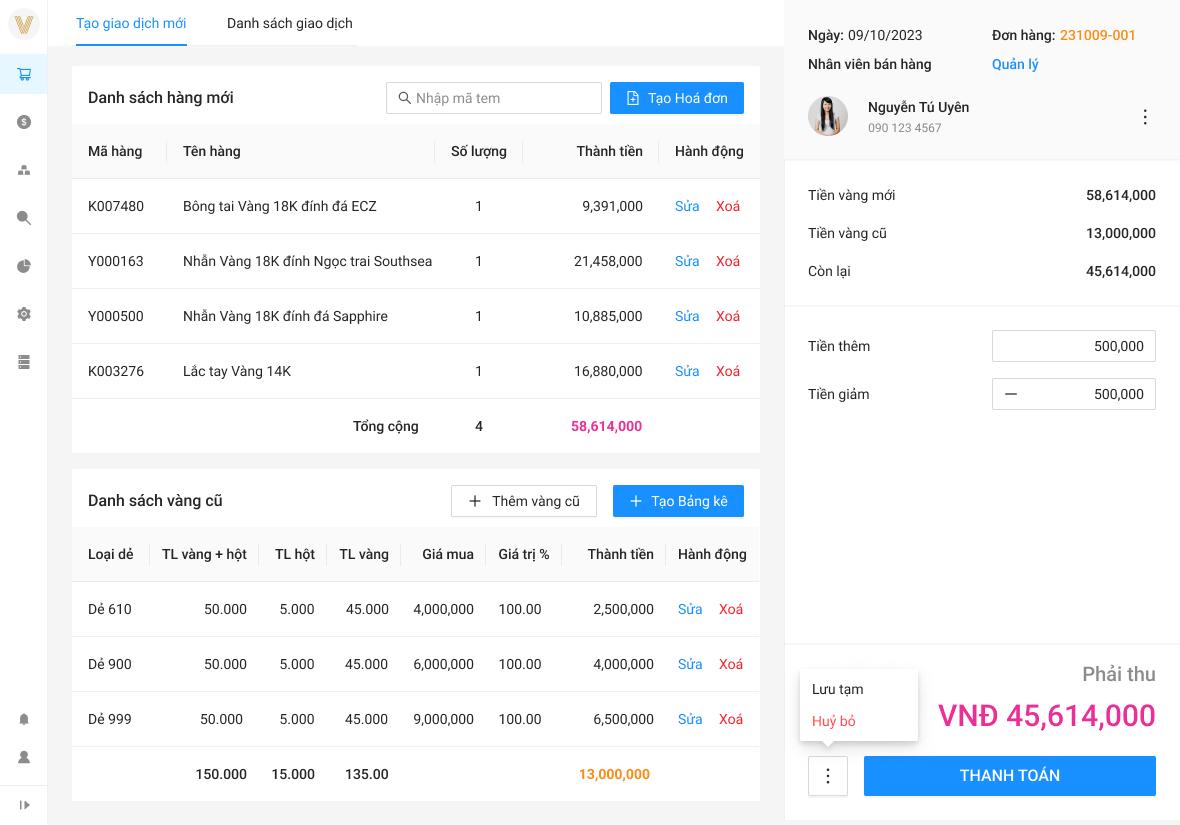Click Xoá for item K007480
The image size is (1180, 825).
pyautogui.click(x=728, y=206)
